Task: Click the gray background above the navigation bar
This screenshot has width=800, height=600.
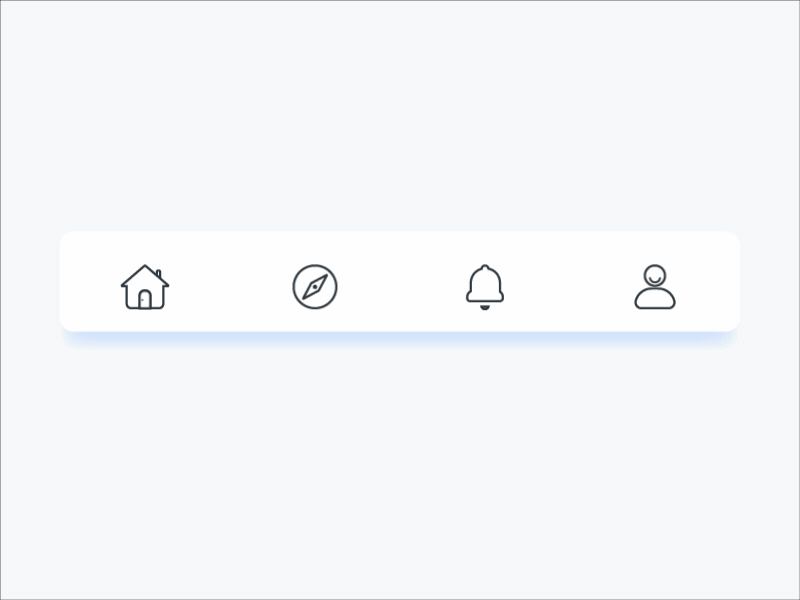Action: pos(400,120)
